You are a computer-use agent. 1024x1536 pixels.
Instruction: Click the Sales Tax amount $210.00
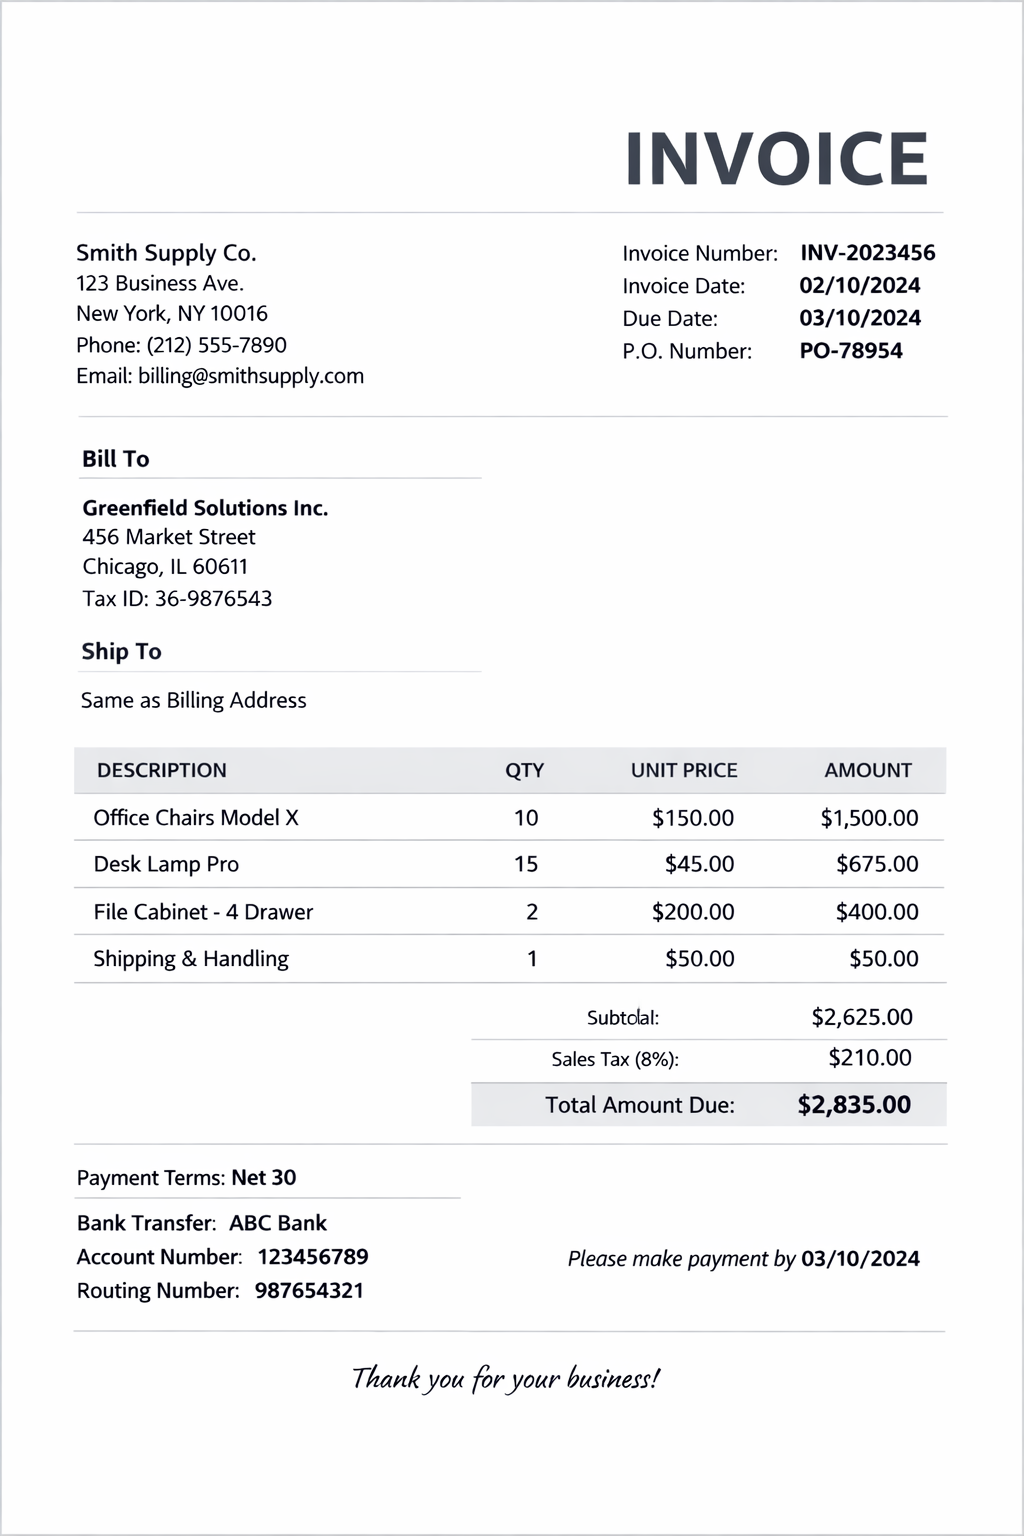click(869, 1058)
